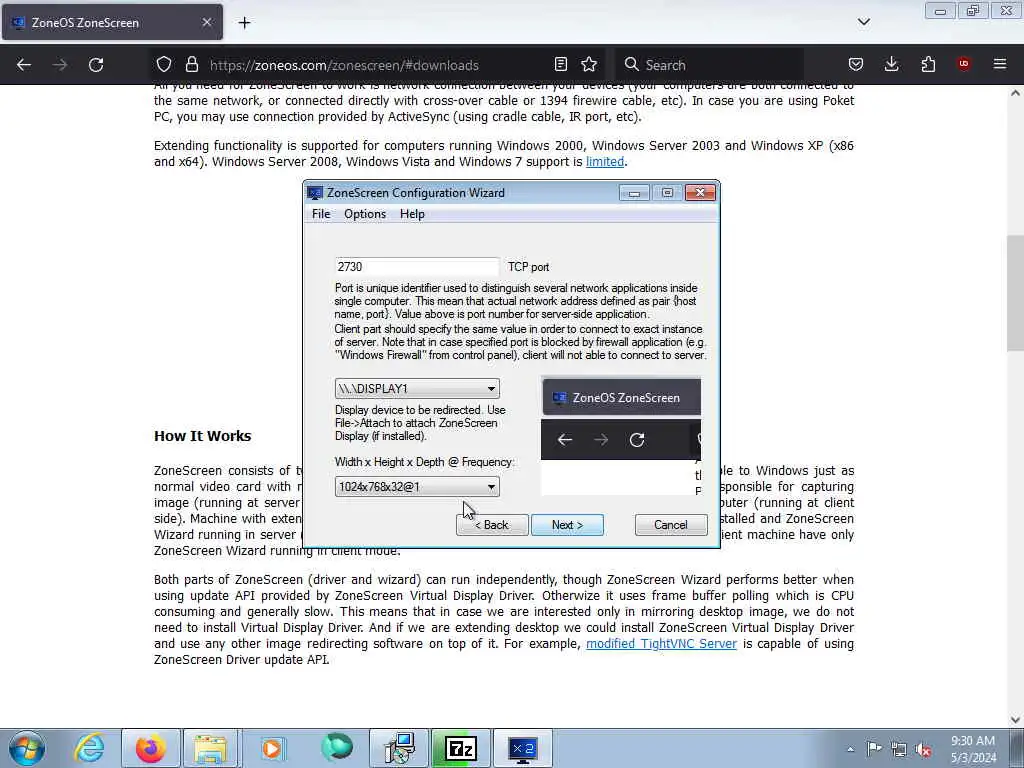Open the extensions puzzle icon
The height and width of the screenshot is (768, 1024).
coord(928,65)
